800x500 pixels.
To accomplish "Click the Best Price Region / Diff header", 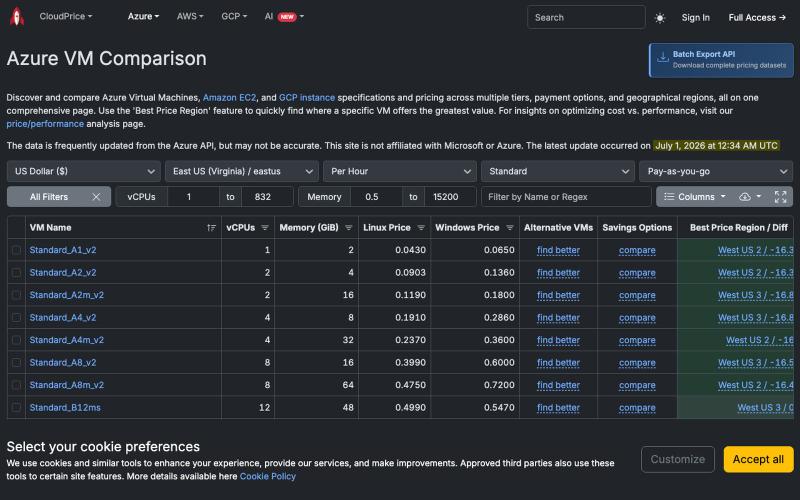I will (738, 228).
